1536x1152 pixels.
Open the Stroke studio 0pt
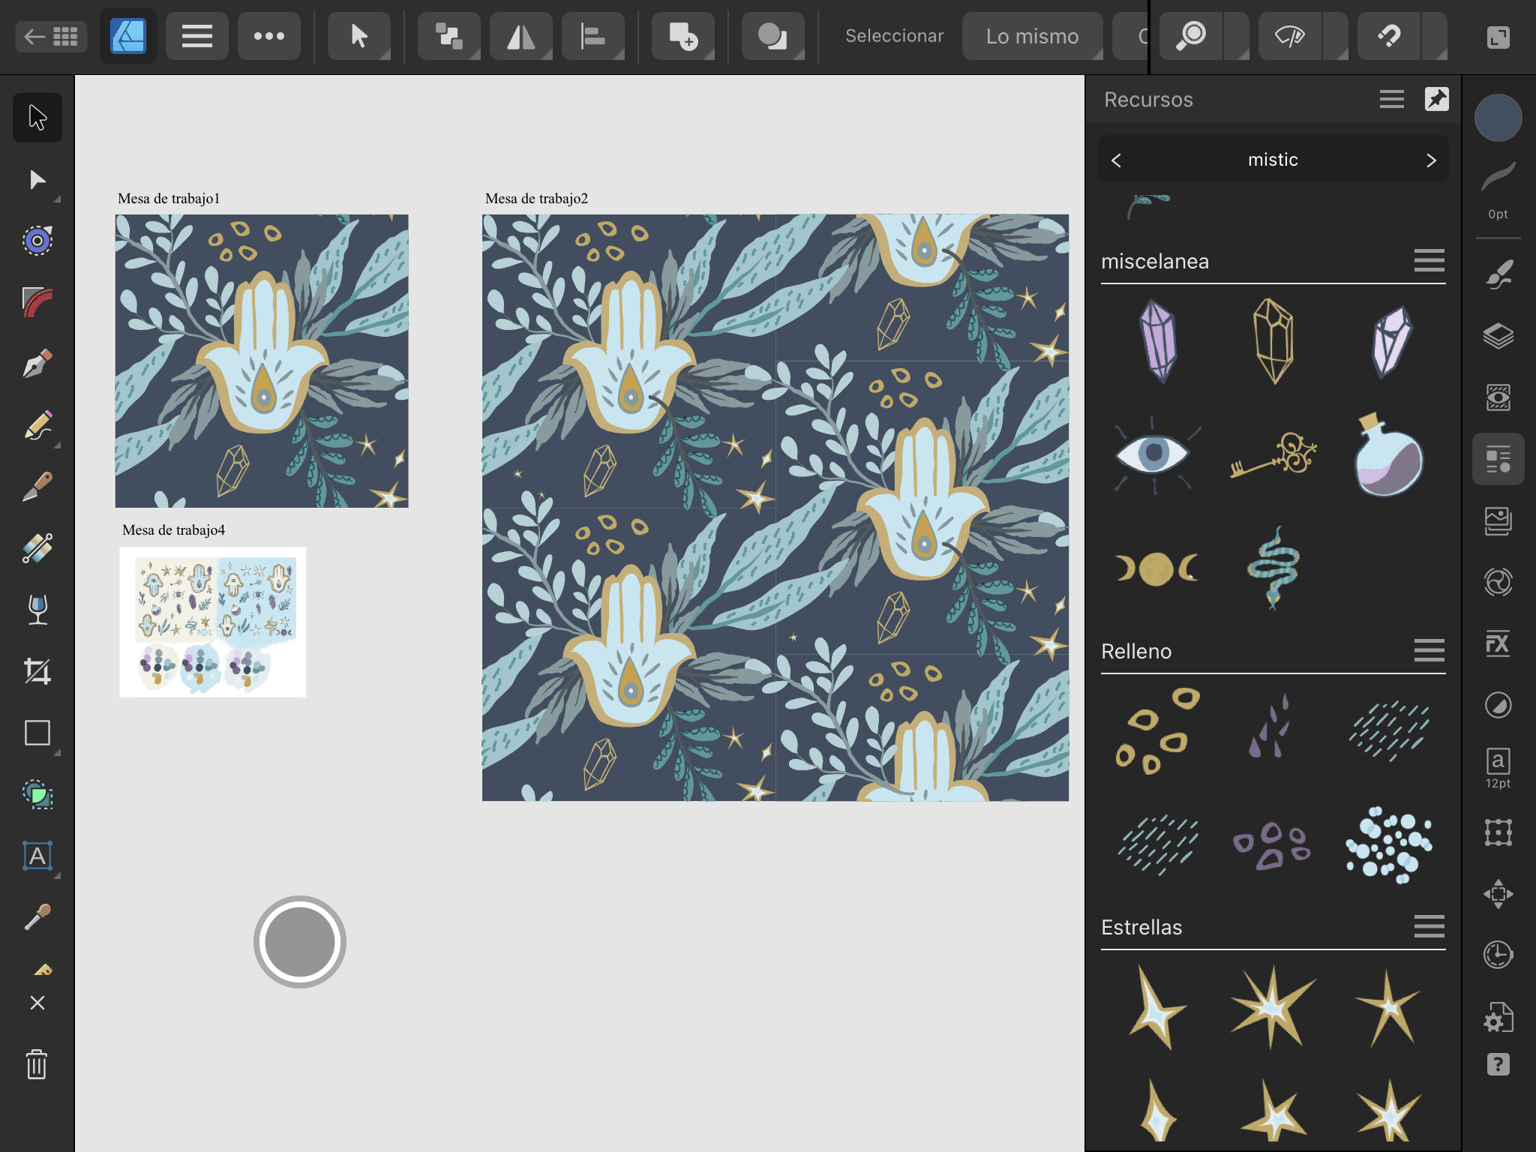point(1498,190)
